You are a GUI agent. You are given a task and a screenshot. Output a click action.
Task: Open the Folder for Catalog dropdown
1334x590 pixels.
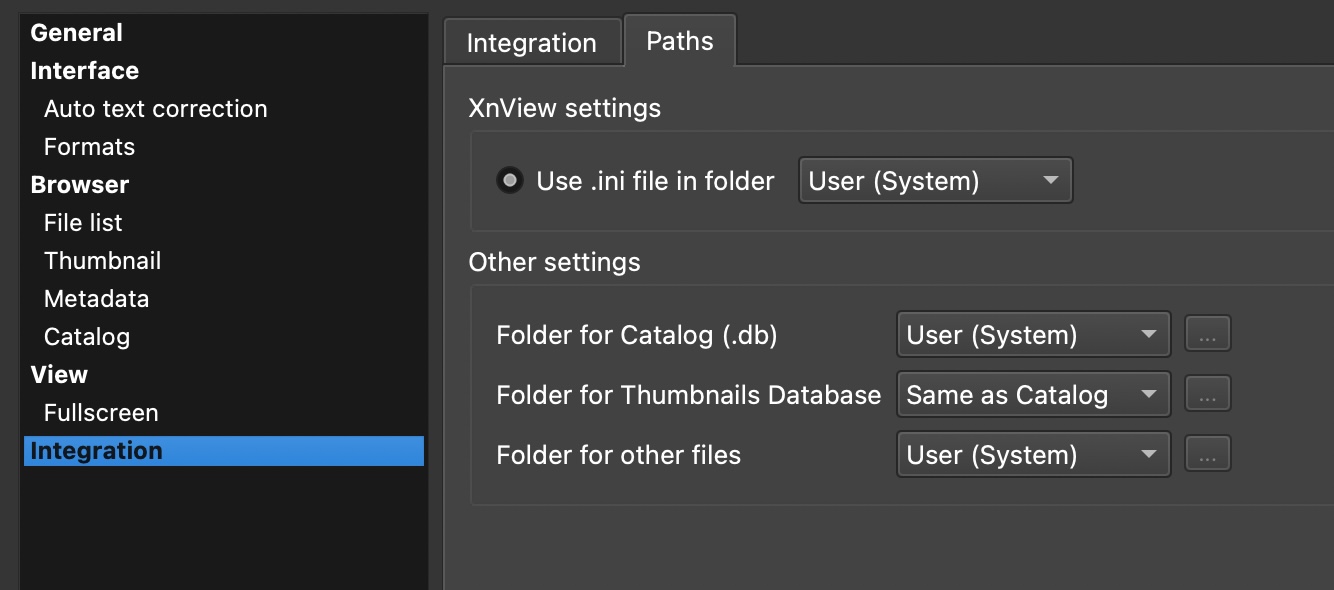pos(1033,335)
